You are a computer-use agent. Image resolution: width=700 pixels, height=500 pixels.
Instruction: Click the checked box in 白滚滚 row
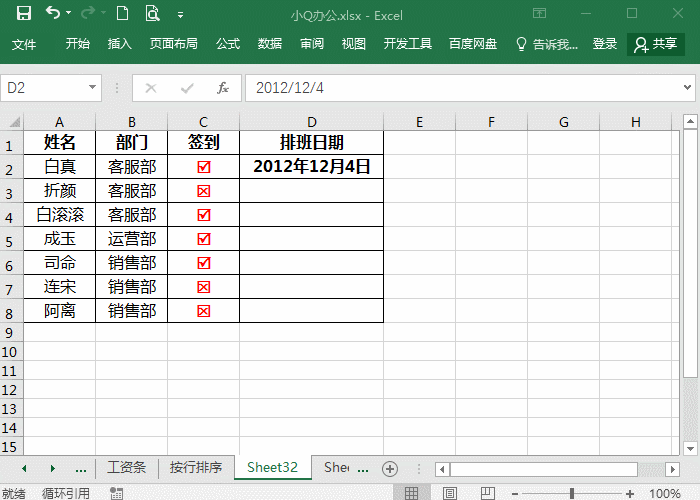tap(204, 215)
